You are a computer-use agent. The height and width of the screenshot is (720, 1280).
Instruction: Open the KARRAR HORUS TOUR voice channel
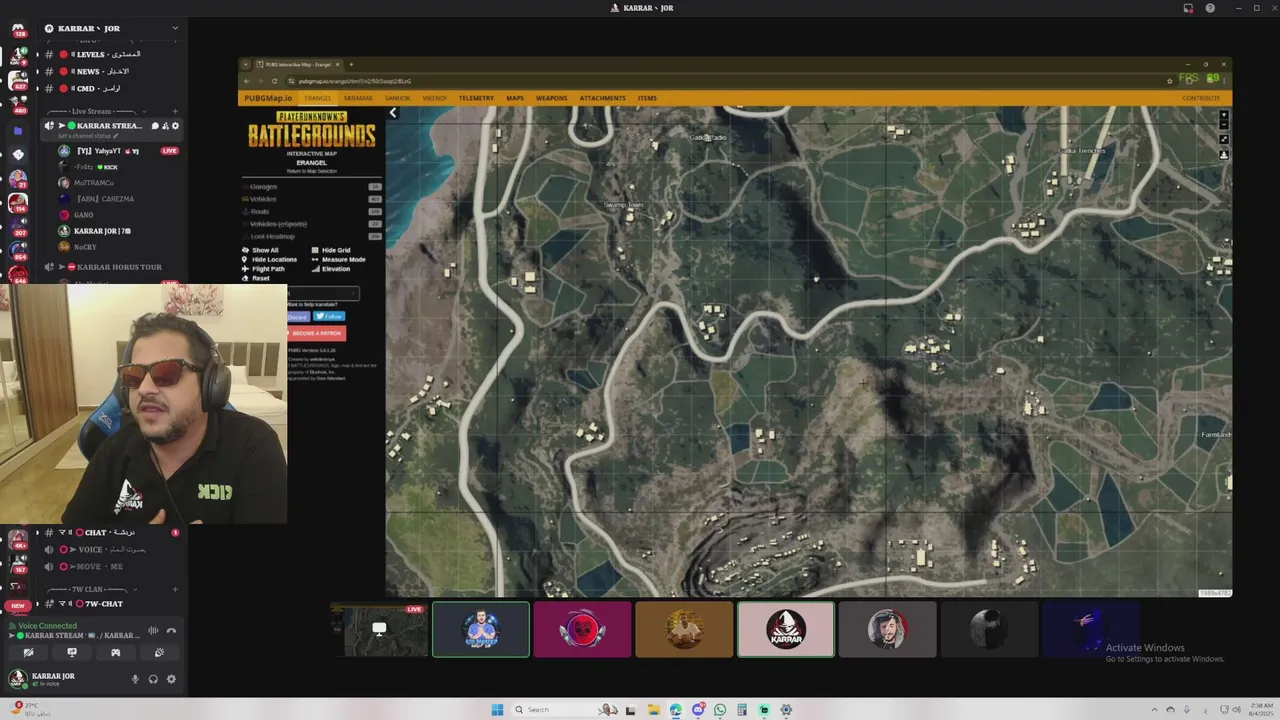[110, 267]
